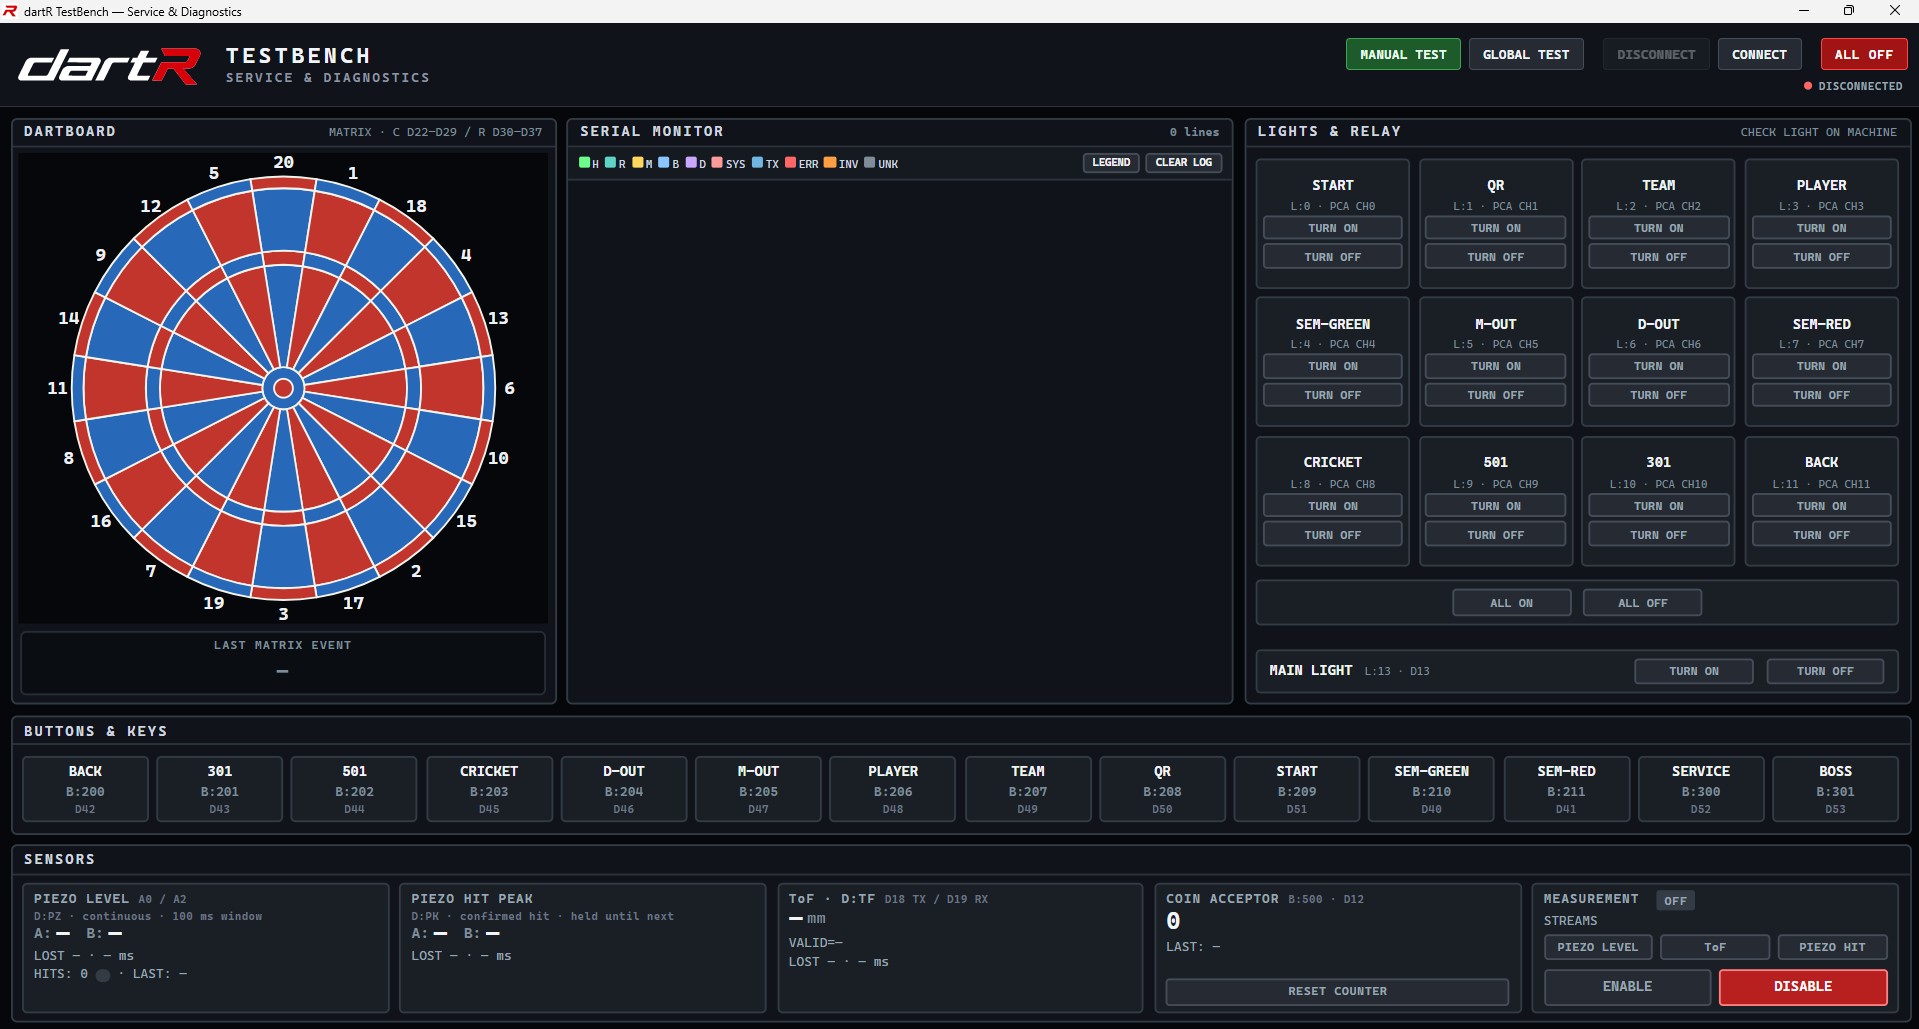1919x1029 pixels.
Task: Turn on the TEAM light
Action: [x=1659, y=228]
